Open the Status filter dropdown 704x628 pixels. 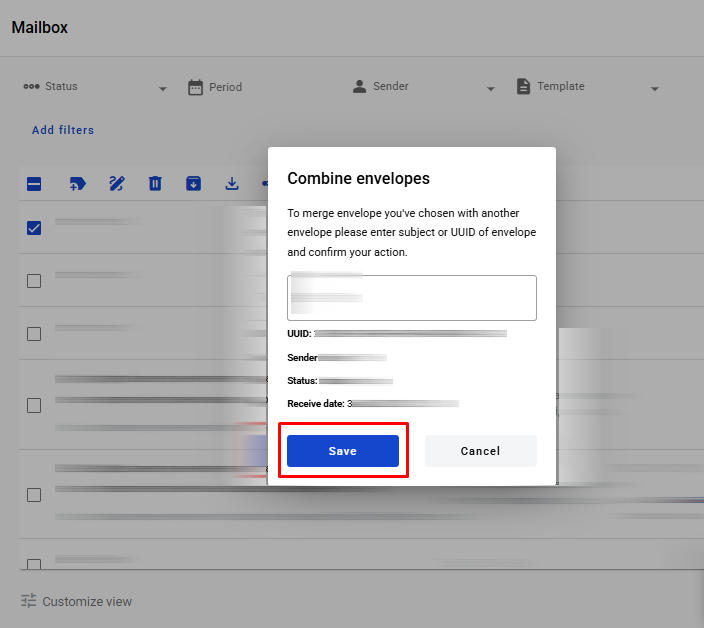(95, 87)
